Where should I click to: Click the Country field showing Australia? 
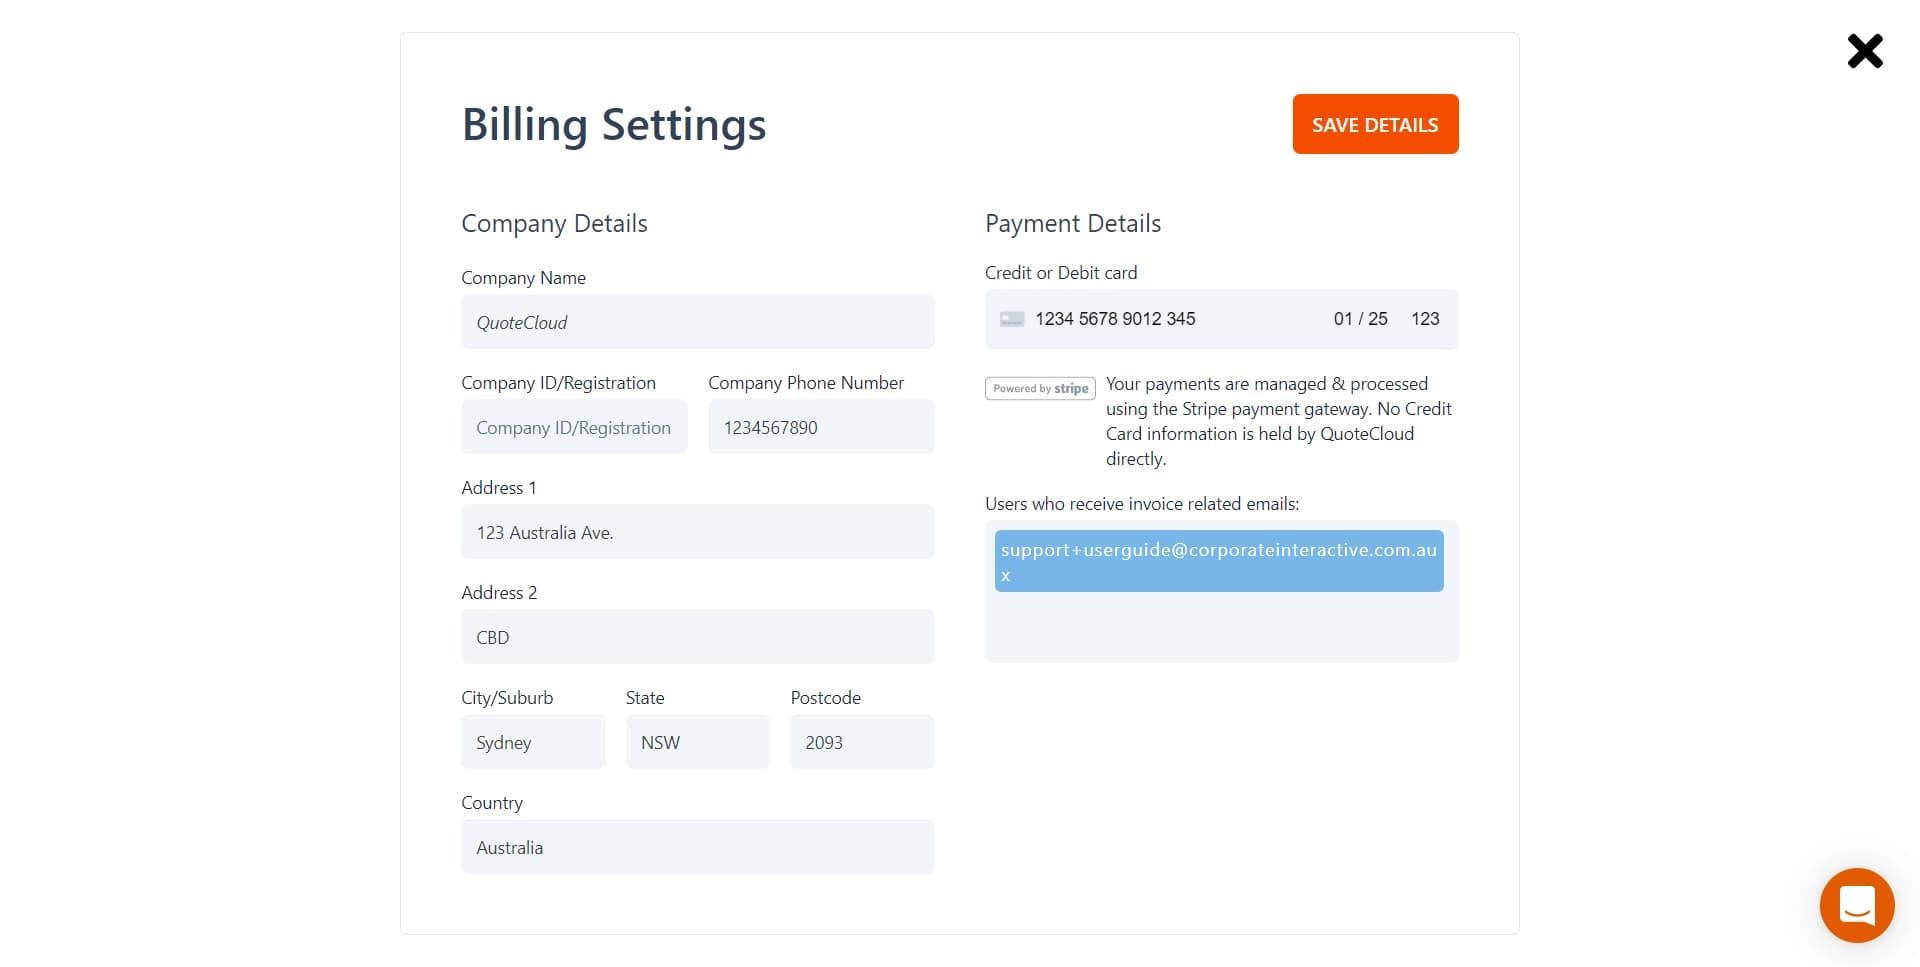(697, 847)
